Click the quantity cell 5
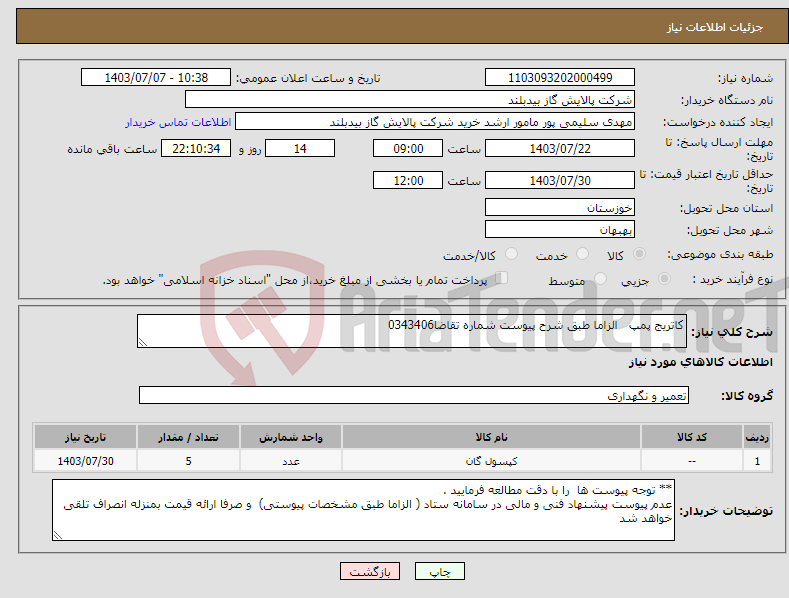 tap(188, 461)
